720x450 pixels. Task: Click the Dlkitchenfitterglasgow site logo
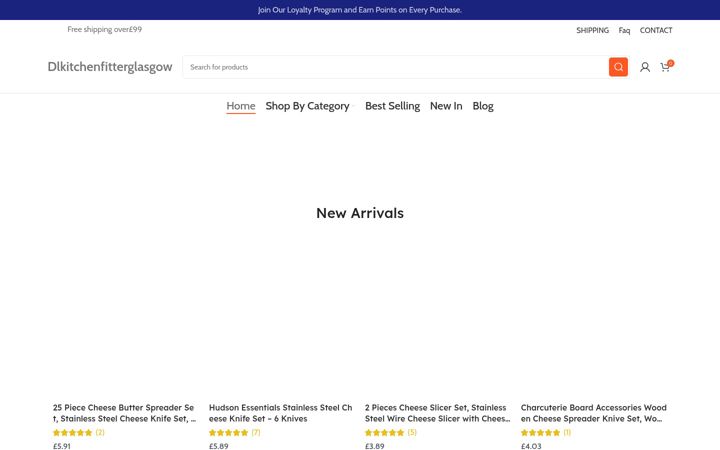pyautogui.click(x=110, y=67)
